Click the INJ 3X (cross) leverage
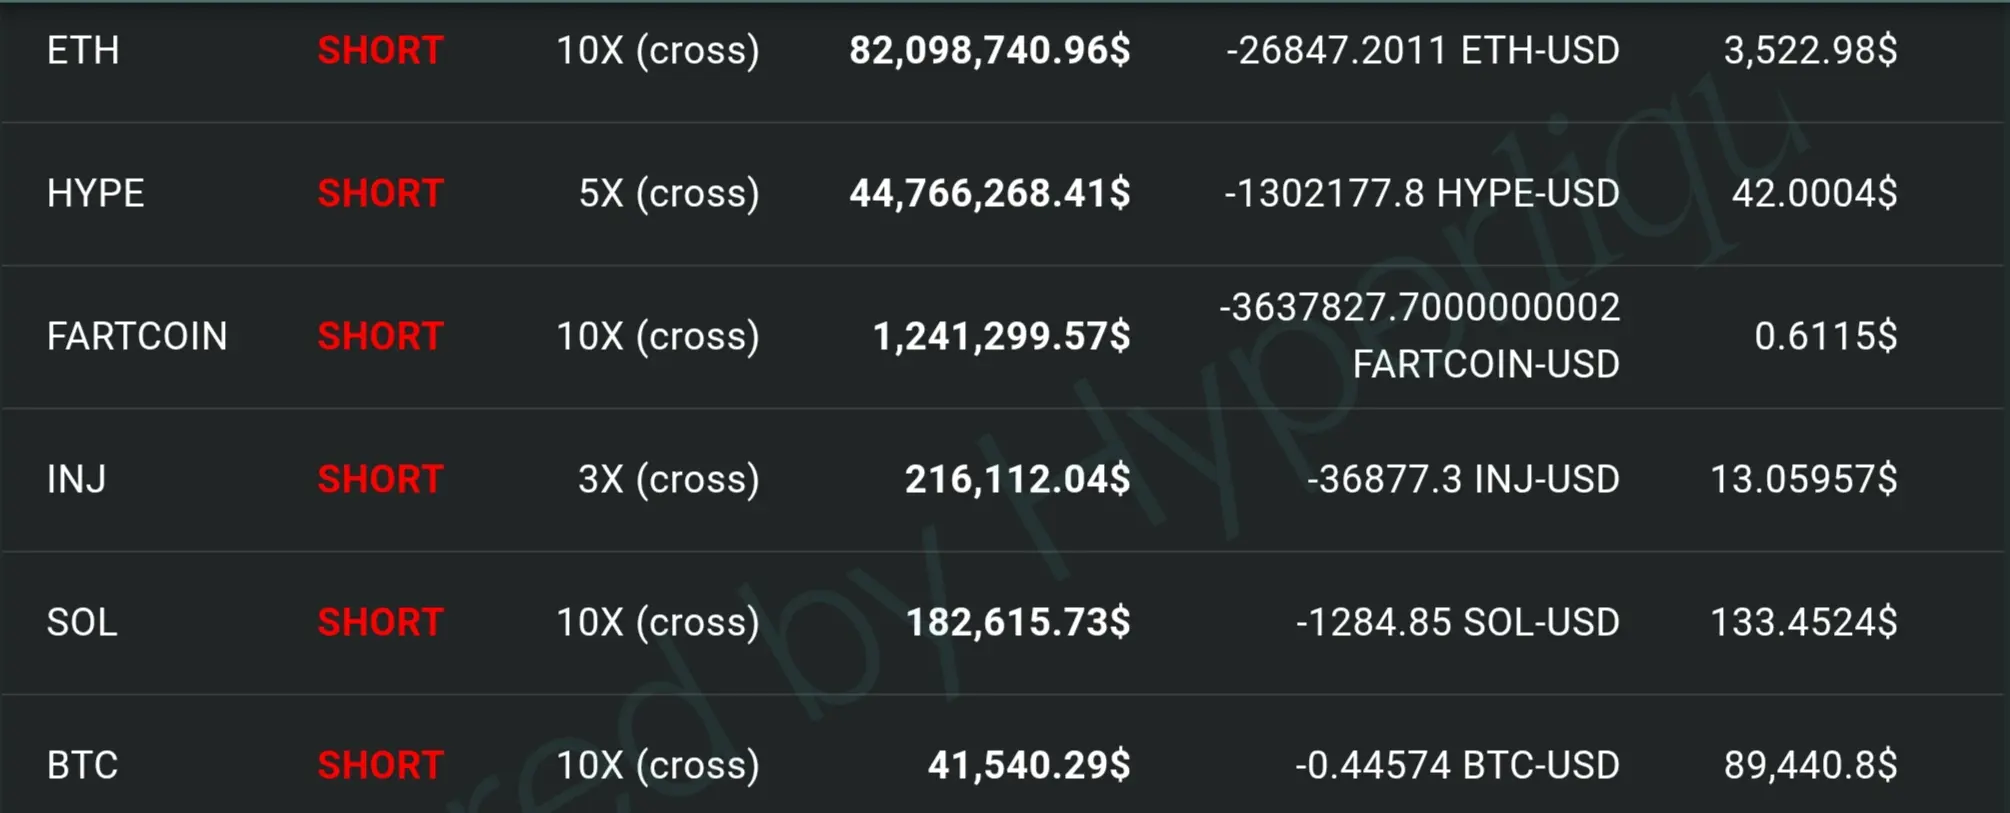The image size is (2010, 813). click(669, 479)
